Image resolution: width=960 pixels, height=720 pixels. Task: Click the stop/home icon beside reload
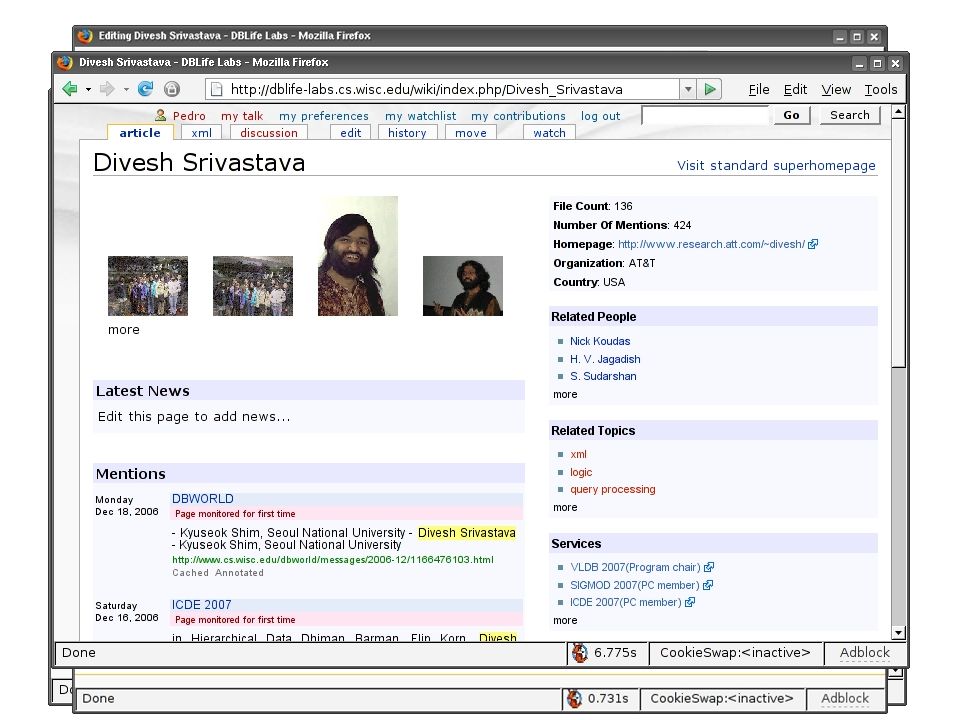(x=172, y=89)
